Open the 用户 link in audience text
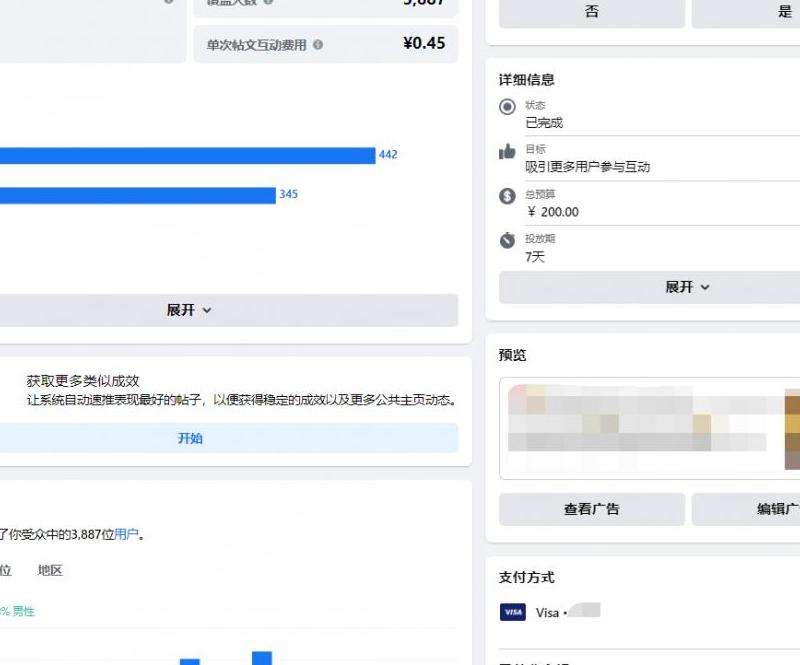This screenshot has width=800, height=665. tap(126, 534)
